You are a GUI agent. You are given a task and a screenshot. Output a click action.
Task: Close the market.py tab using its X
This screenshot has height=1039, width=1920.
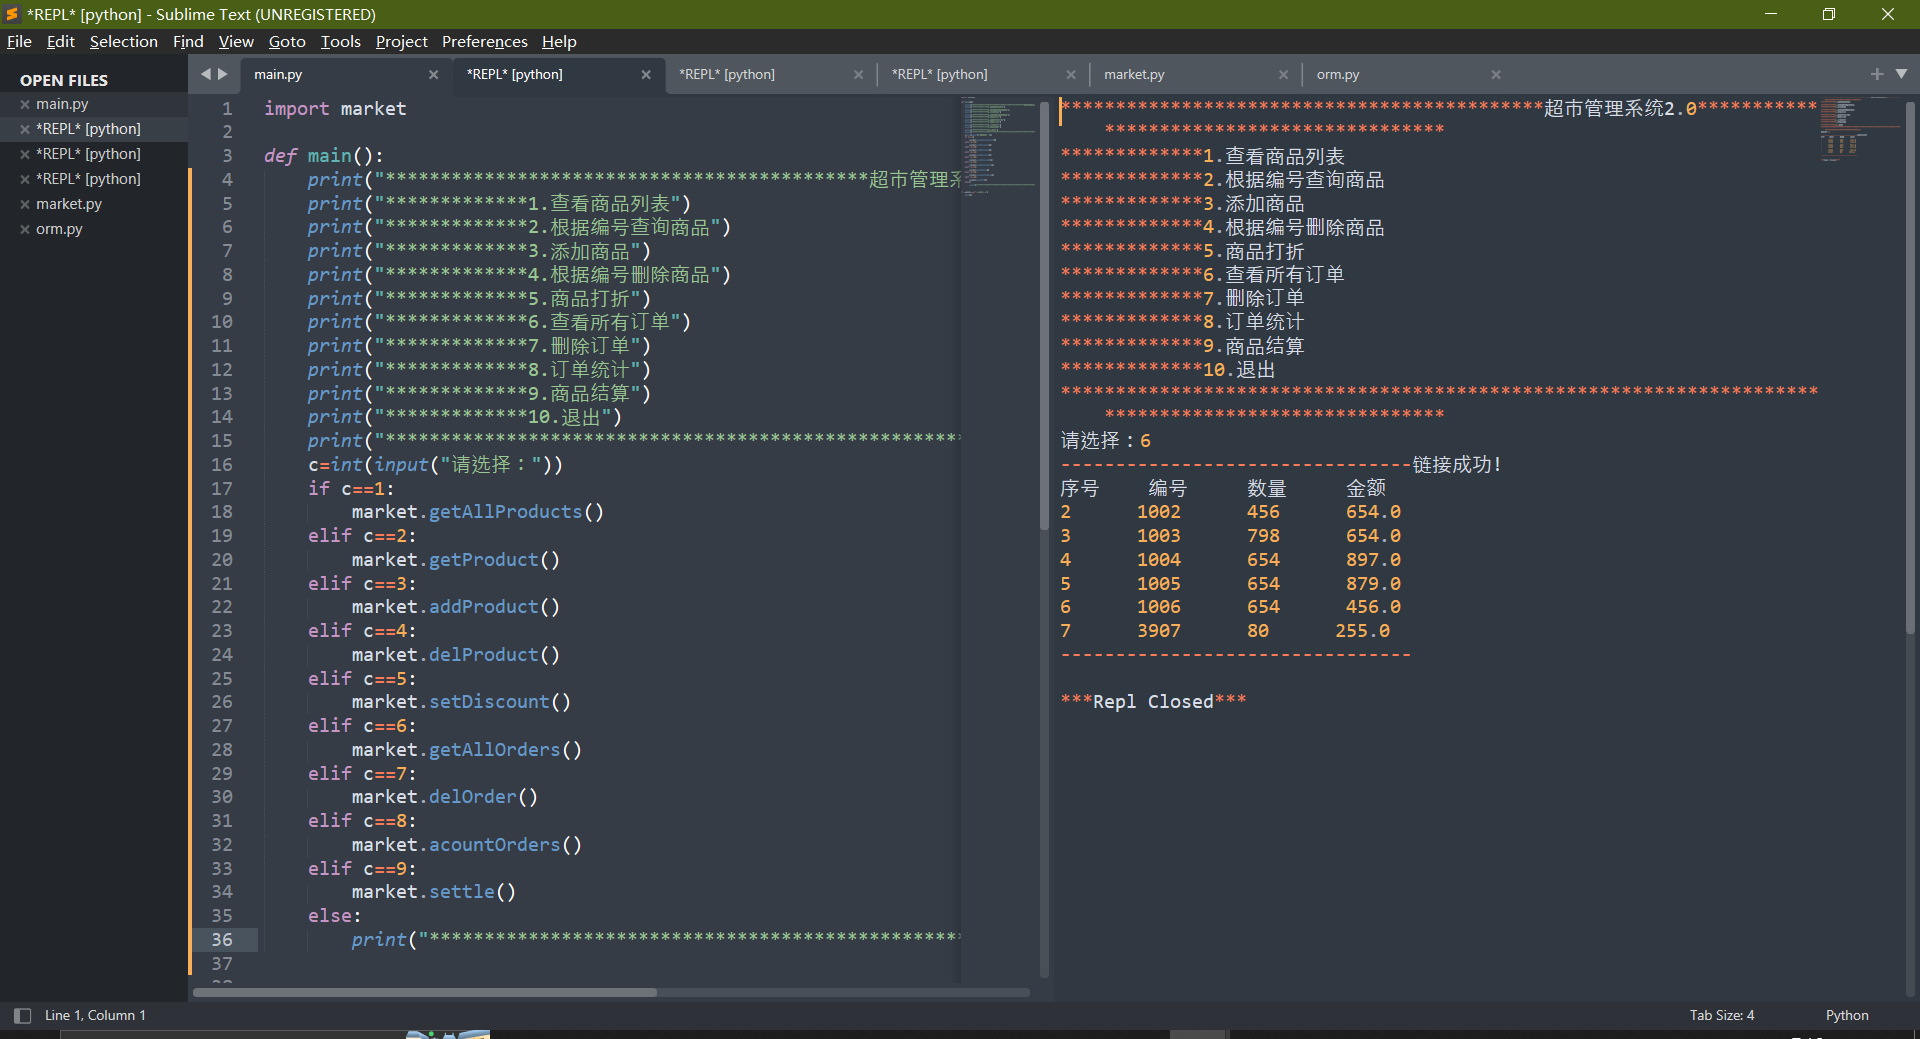tap(1283, 75)
